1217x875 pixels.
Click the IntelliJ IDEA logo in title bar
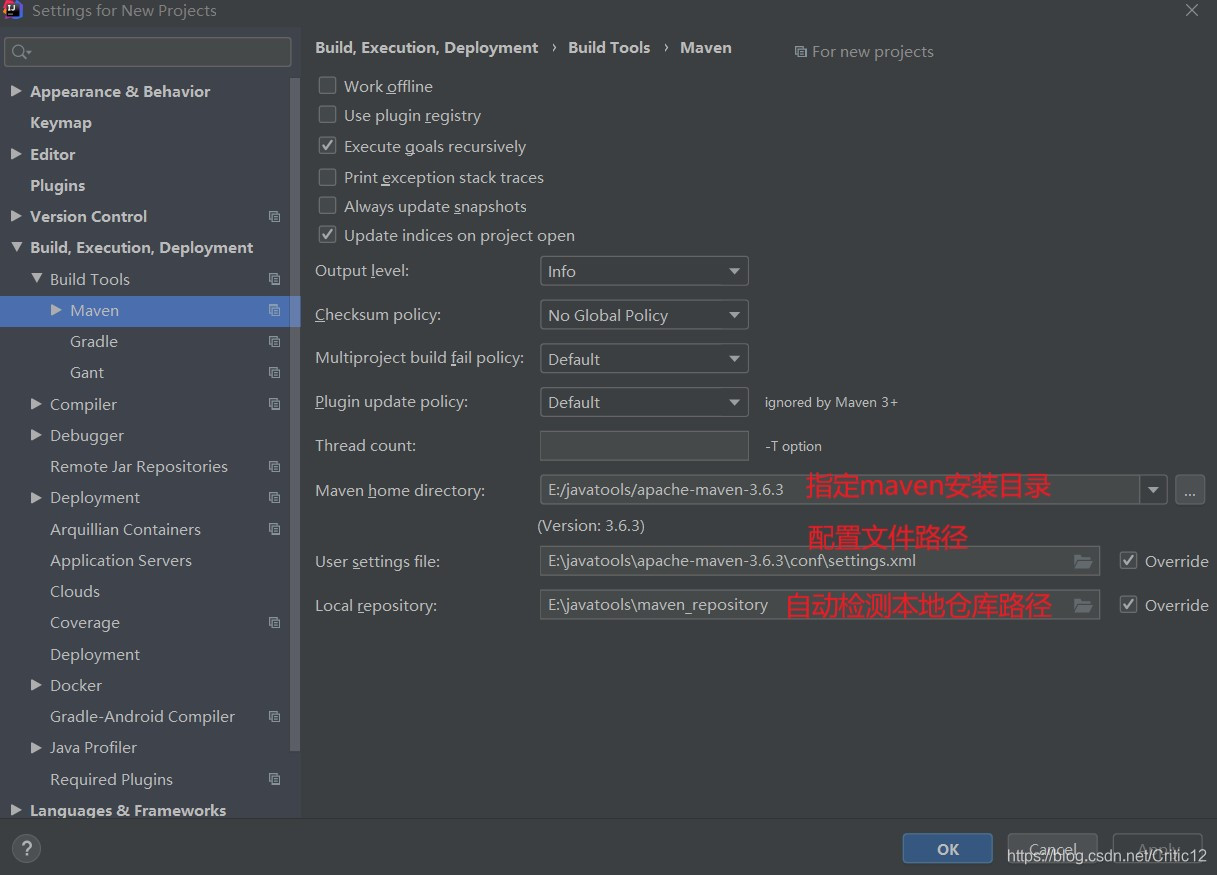point(13,11)
